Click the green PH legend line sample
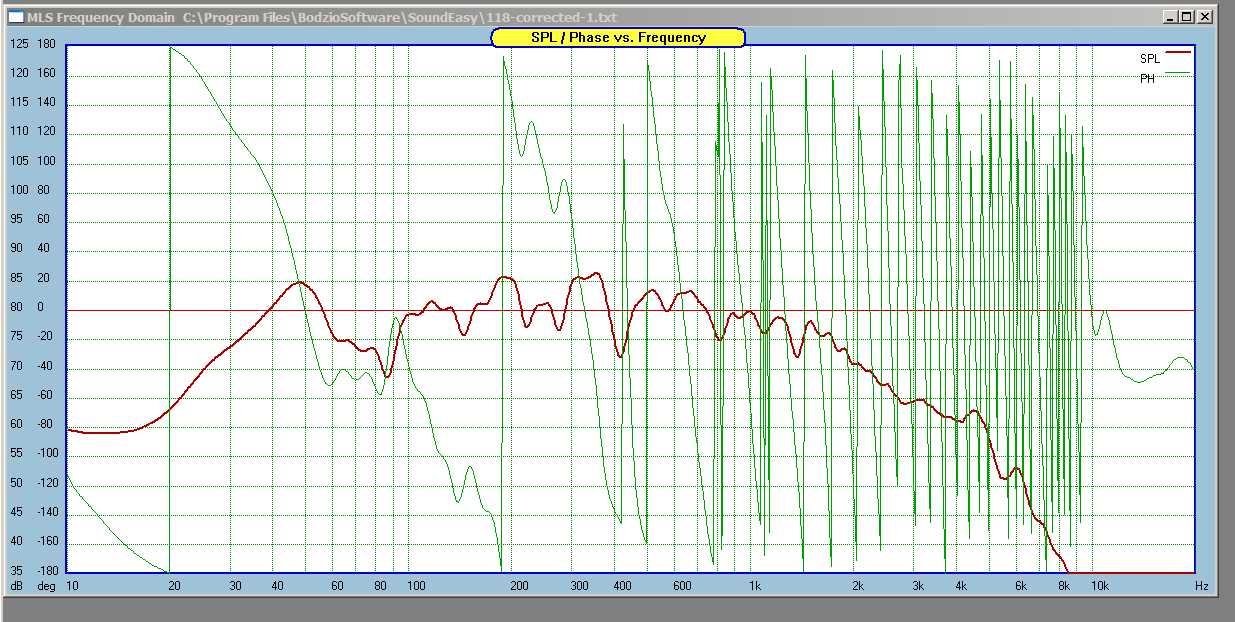This screenshot has width=1235, height=622. [1179, 72]
